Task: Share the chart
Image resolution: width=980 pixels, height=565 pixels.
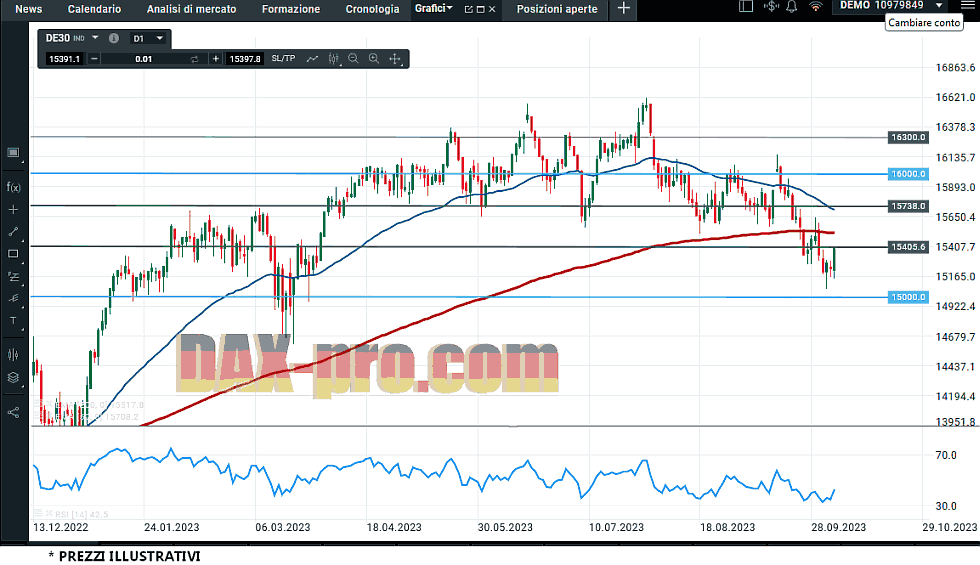Action: point(13,412)
